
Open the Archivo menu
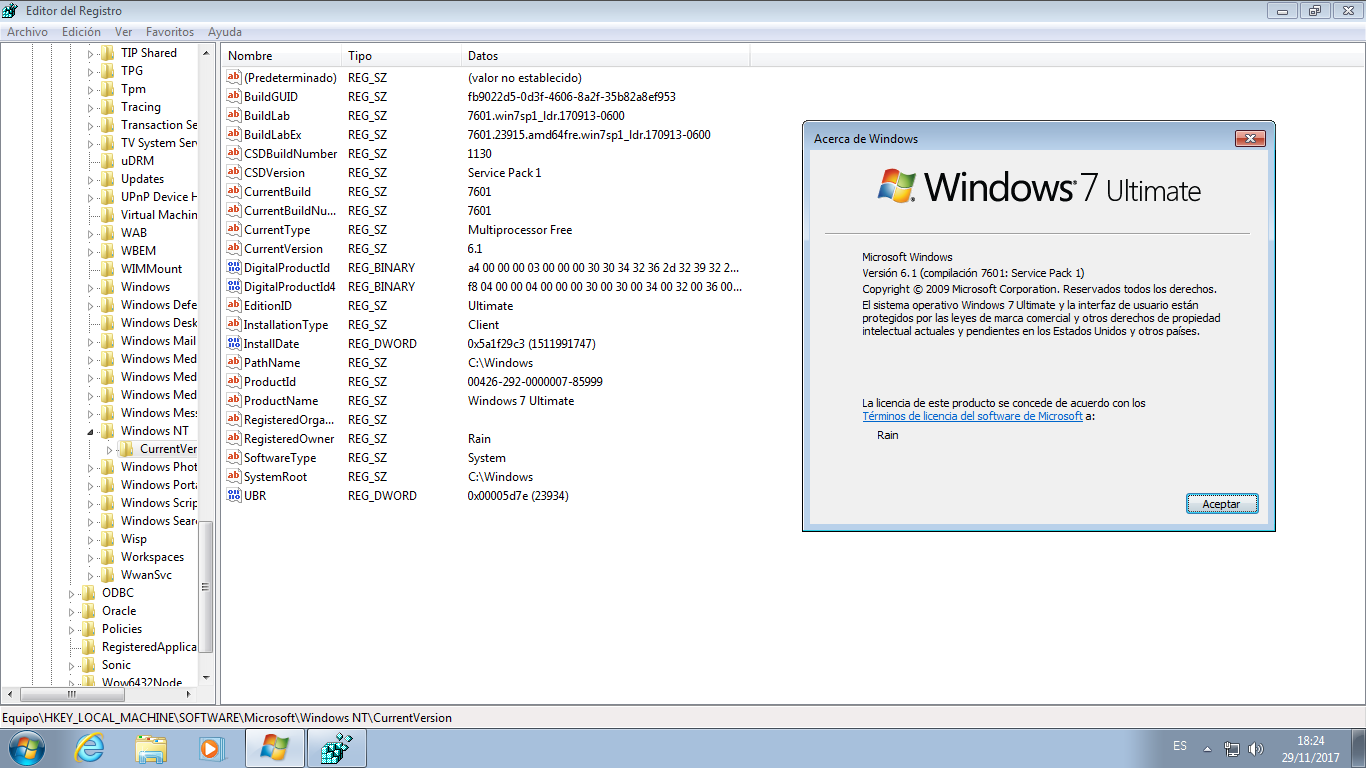coord(27,32)
